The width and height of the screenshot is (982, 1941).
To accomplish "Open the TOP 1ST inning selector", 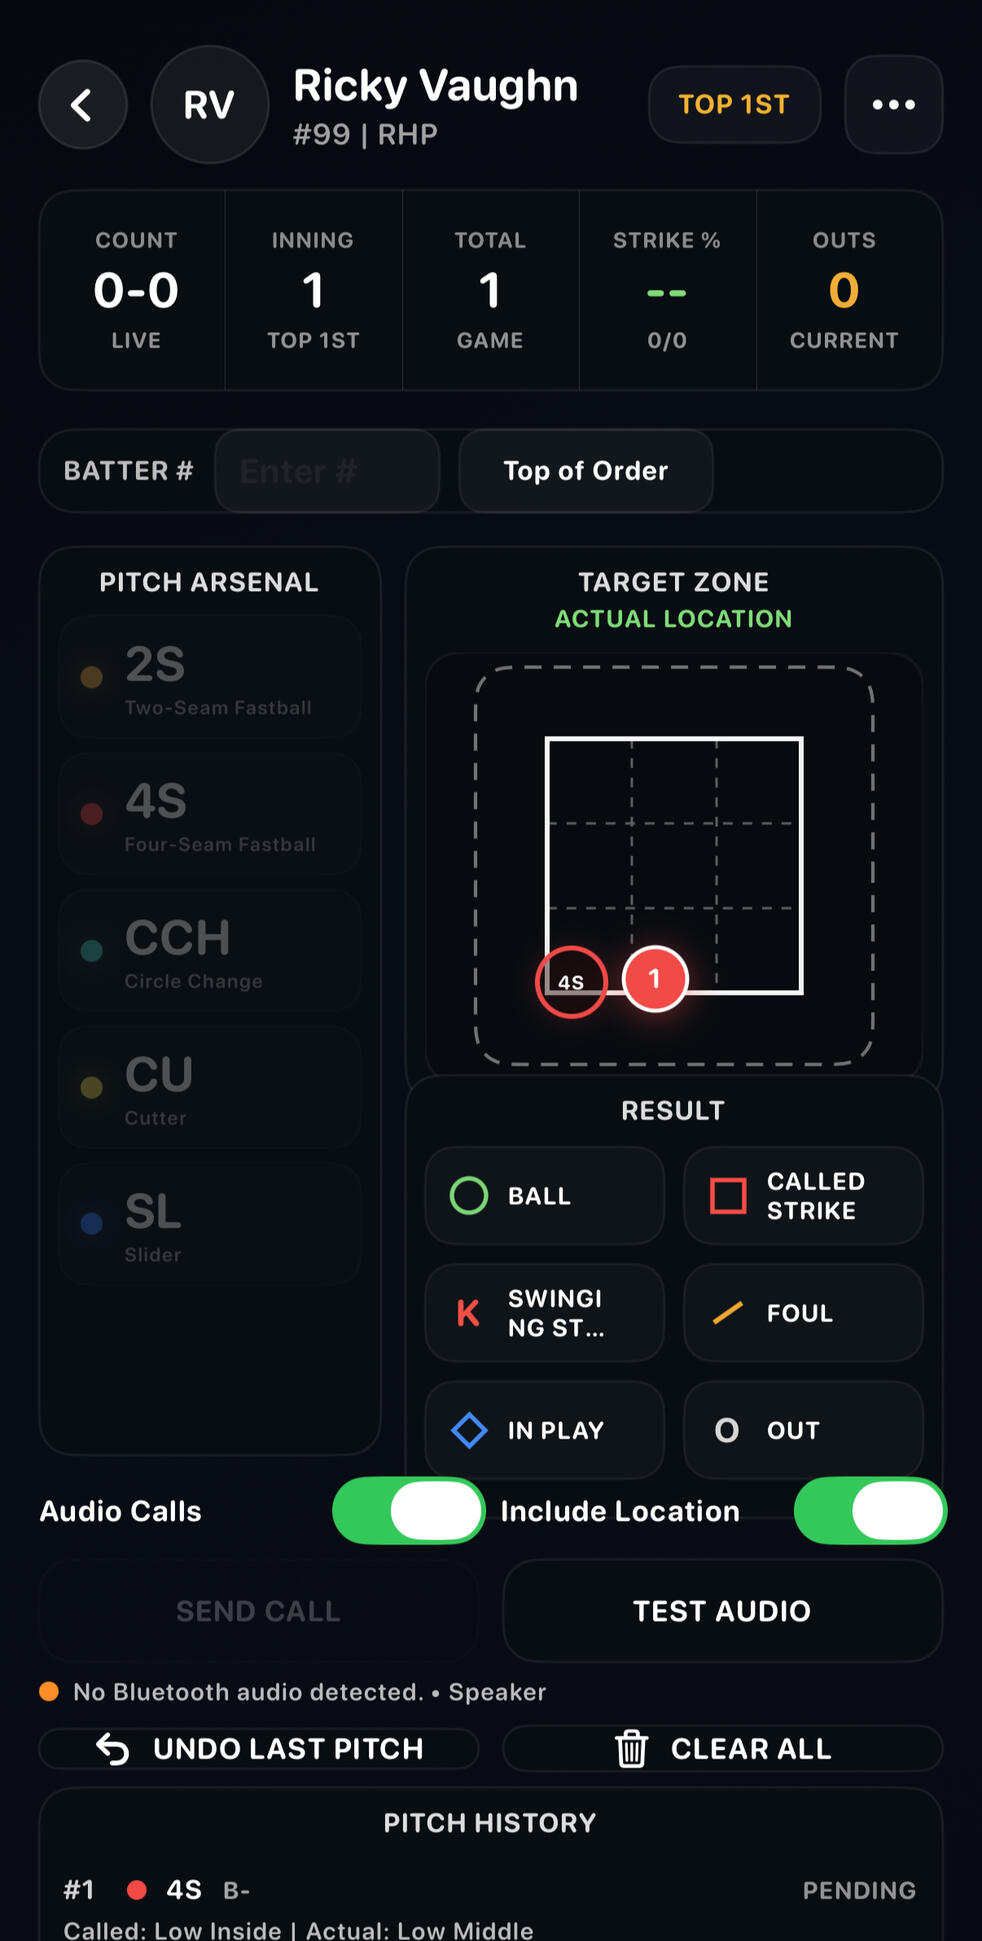I will [x=734, y=104].
